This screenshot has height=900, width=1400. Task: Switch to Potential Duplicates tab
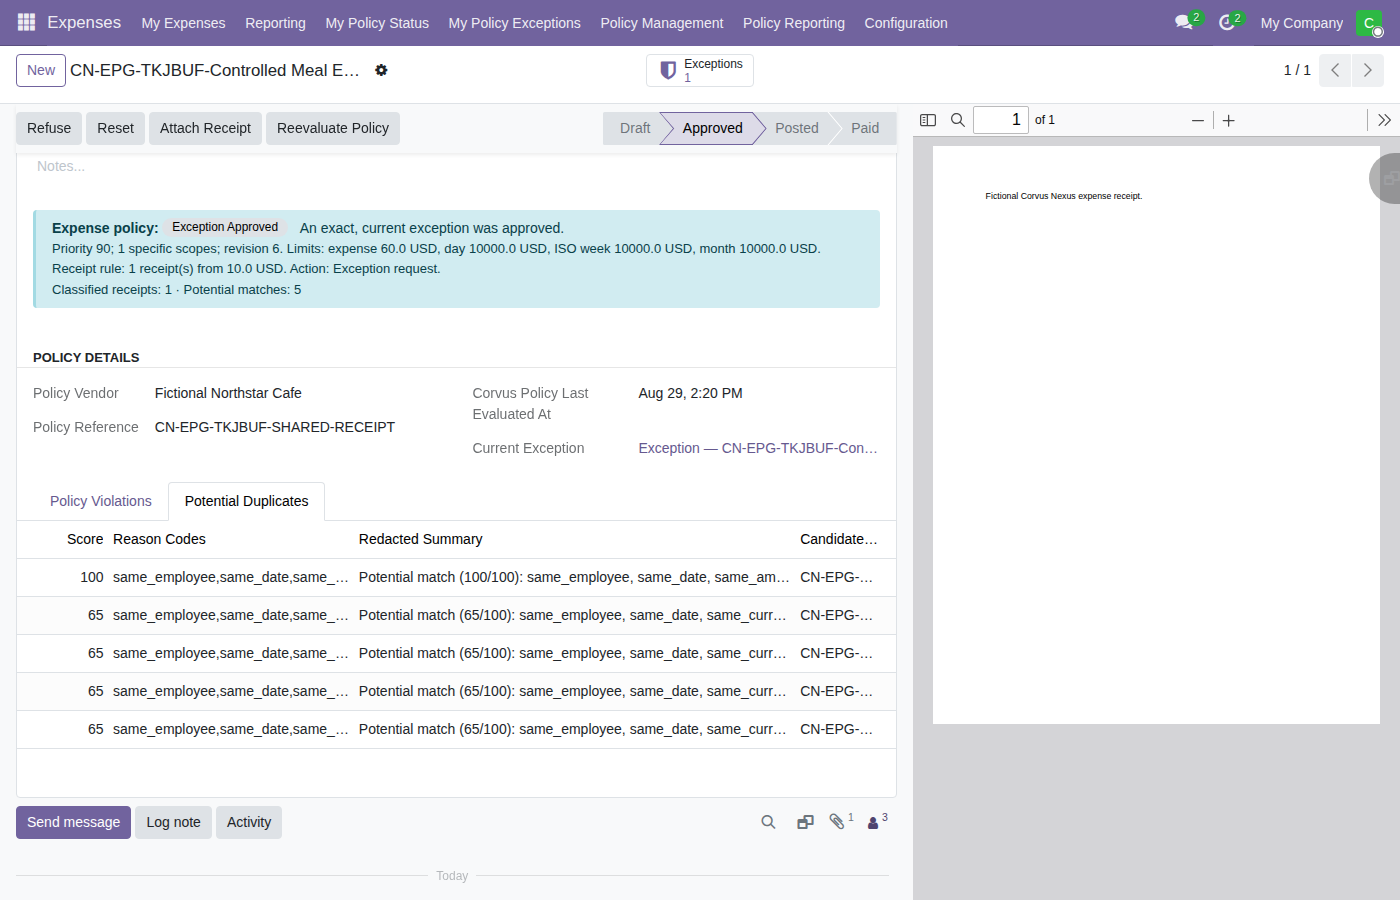[x=246, y=501]
